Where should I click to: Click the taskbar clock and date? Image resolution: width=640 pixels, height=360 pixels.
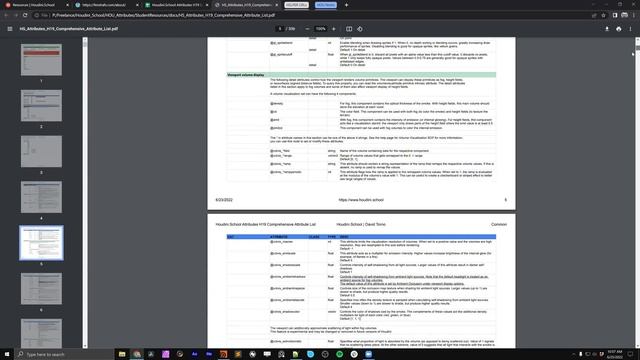tap(614, 354)
